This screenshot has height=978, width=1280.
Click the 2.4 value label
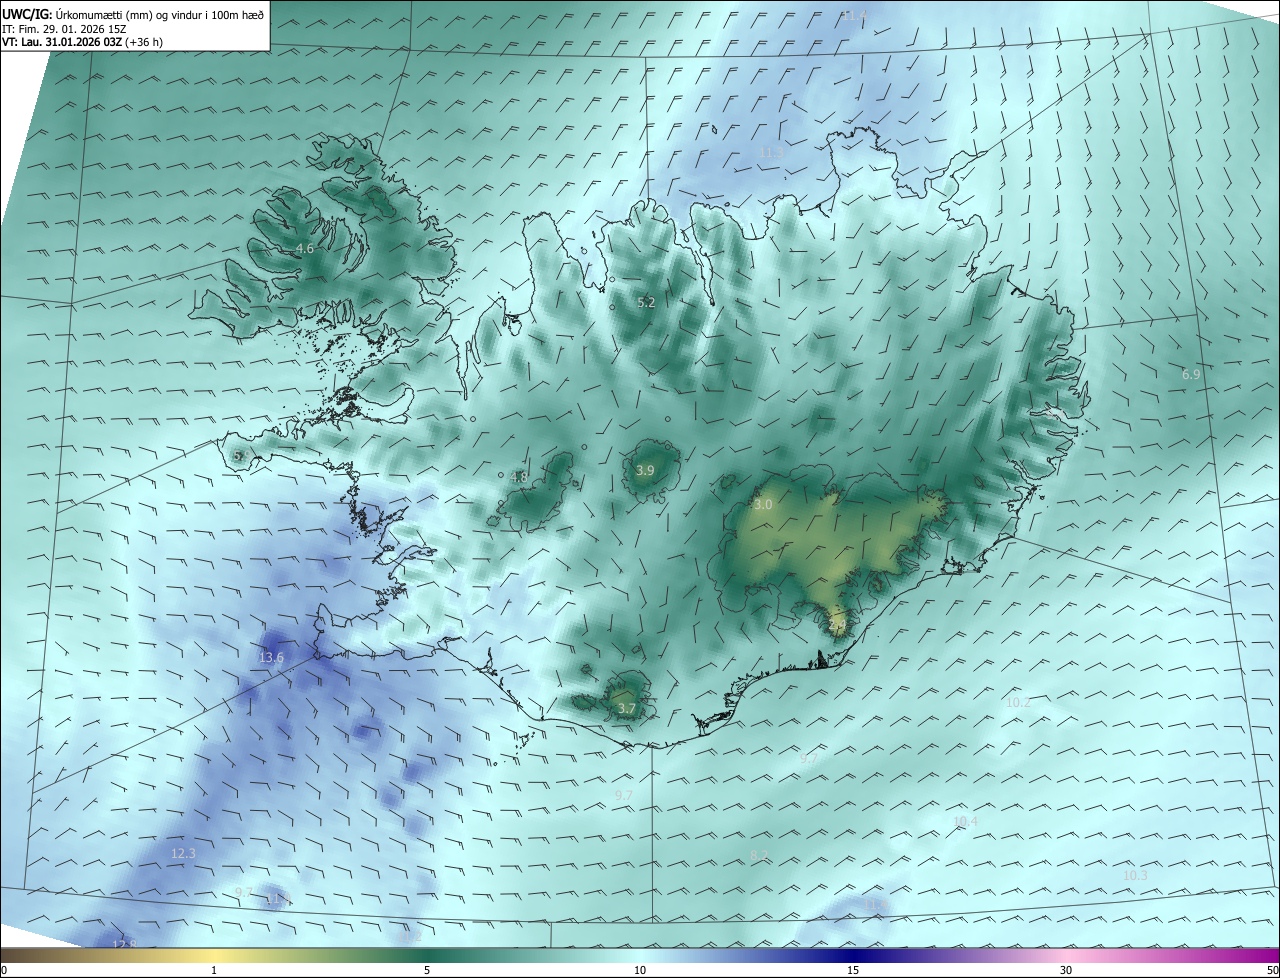pos(837,625)
